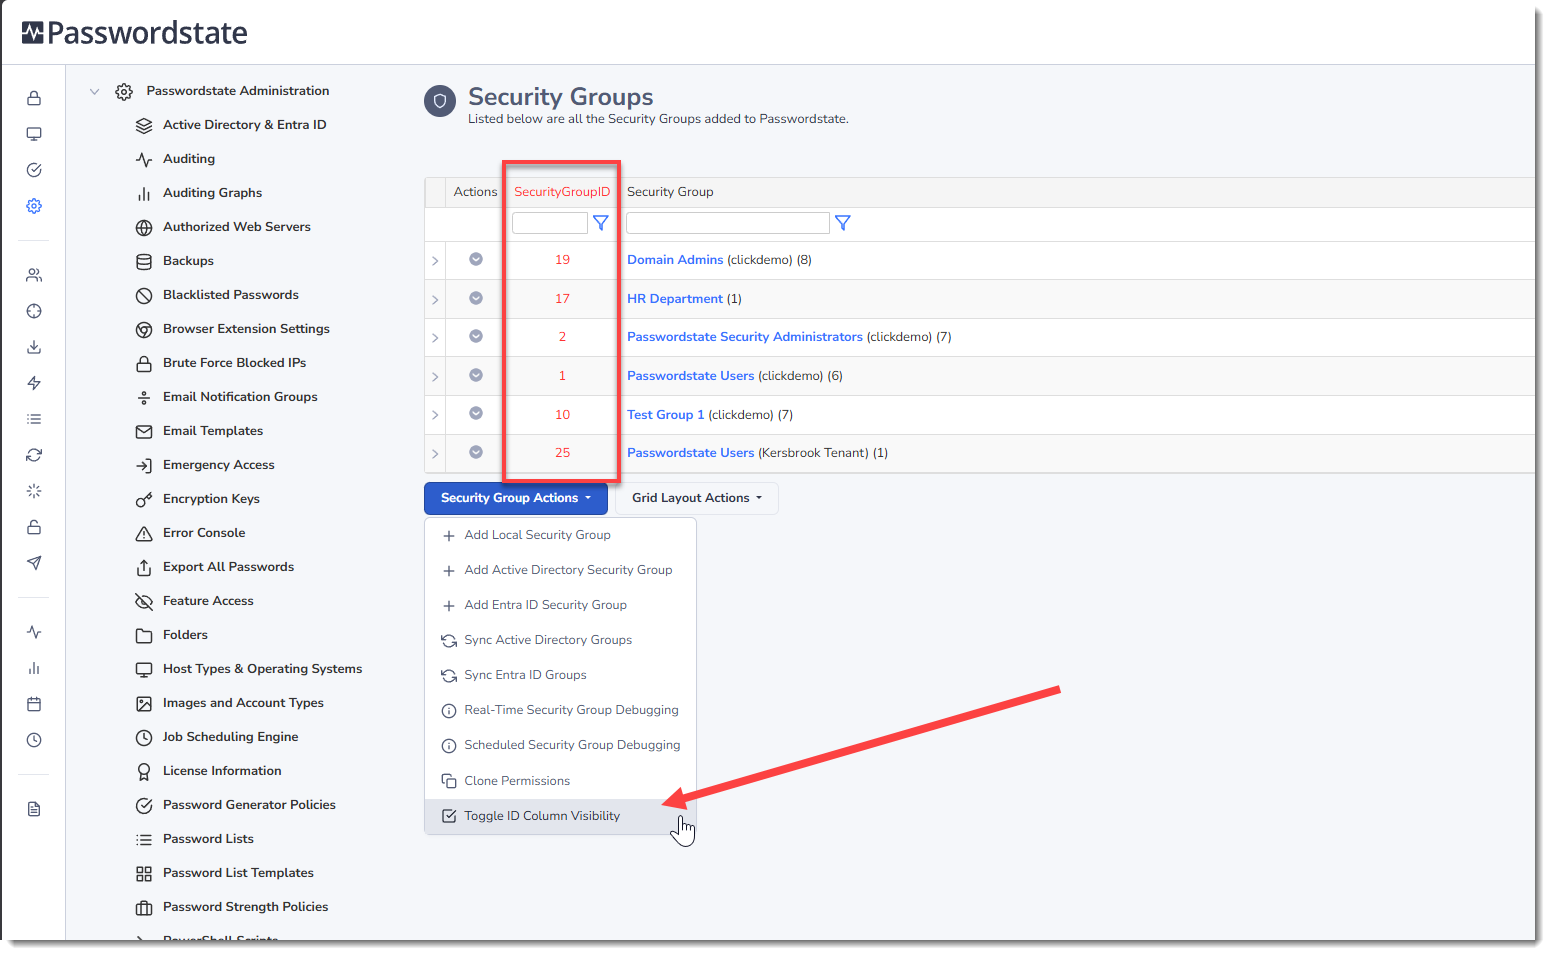
Task: Click the padlock icon in left rail
Action: 34,98
